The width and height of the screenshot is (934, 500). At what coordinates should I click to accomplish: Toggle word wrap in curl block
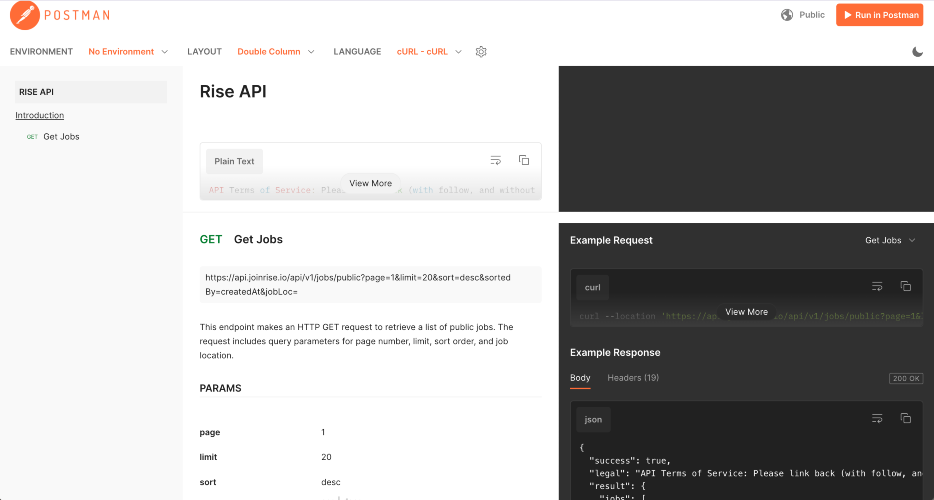coord(877,287)
